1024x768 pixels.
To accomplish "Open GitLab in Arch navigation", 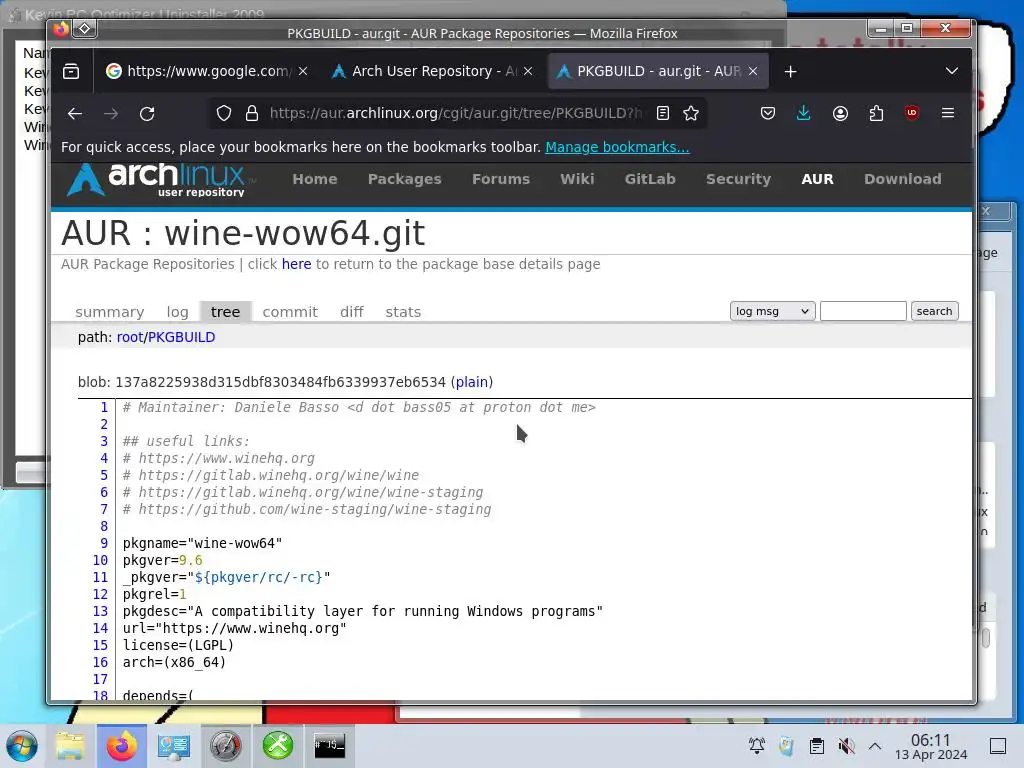I will coord(650,179).
